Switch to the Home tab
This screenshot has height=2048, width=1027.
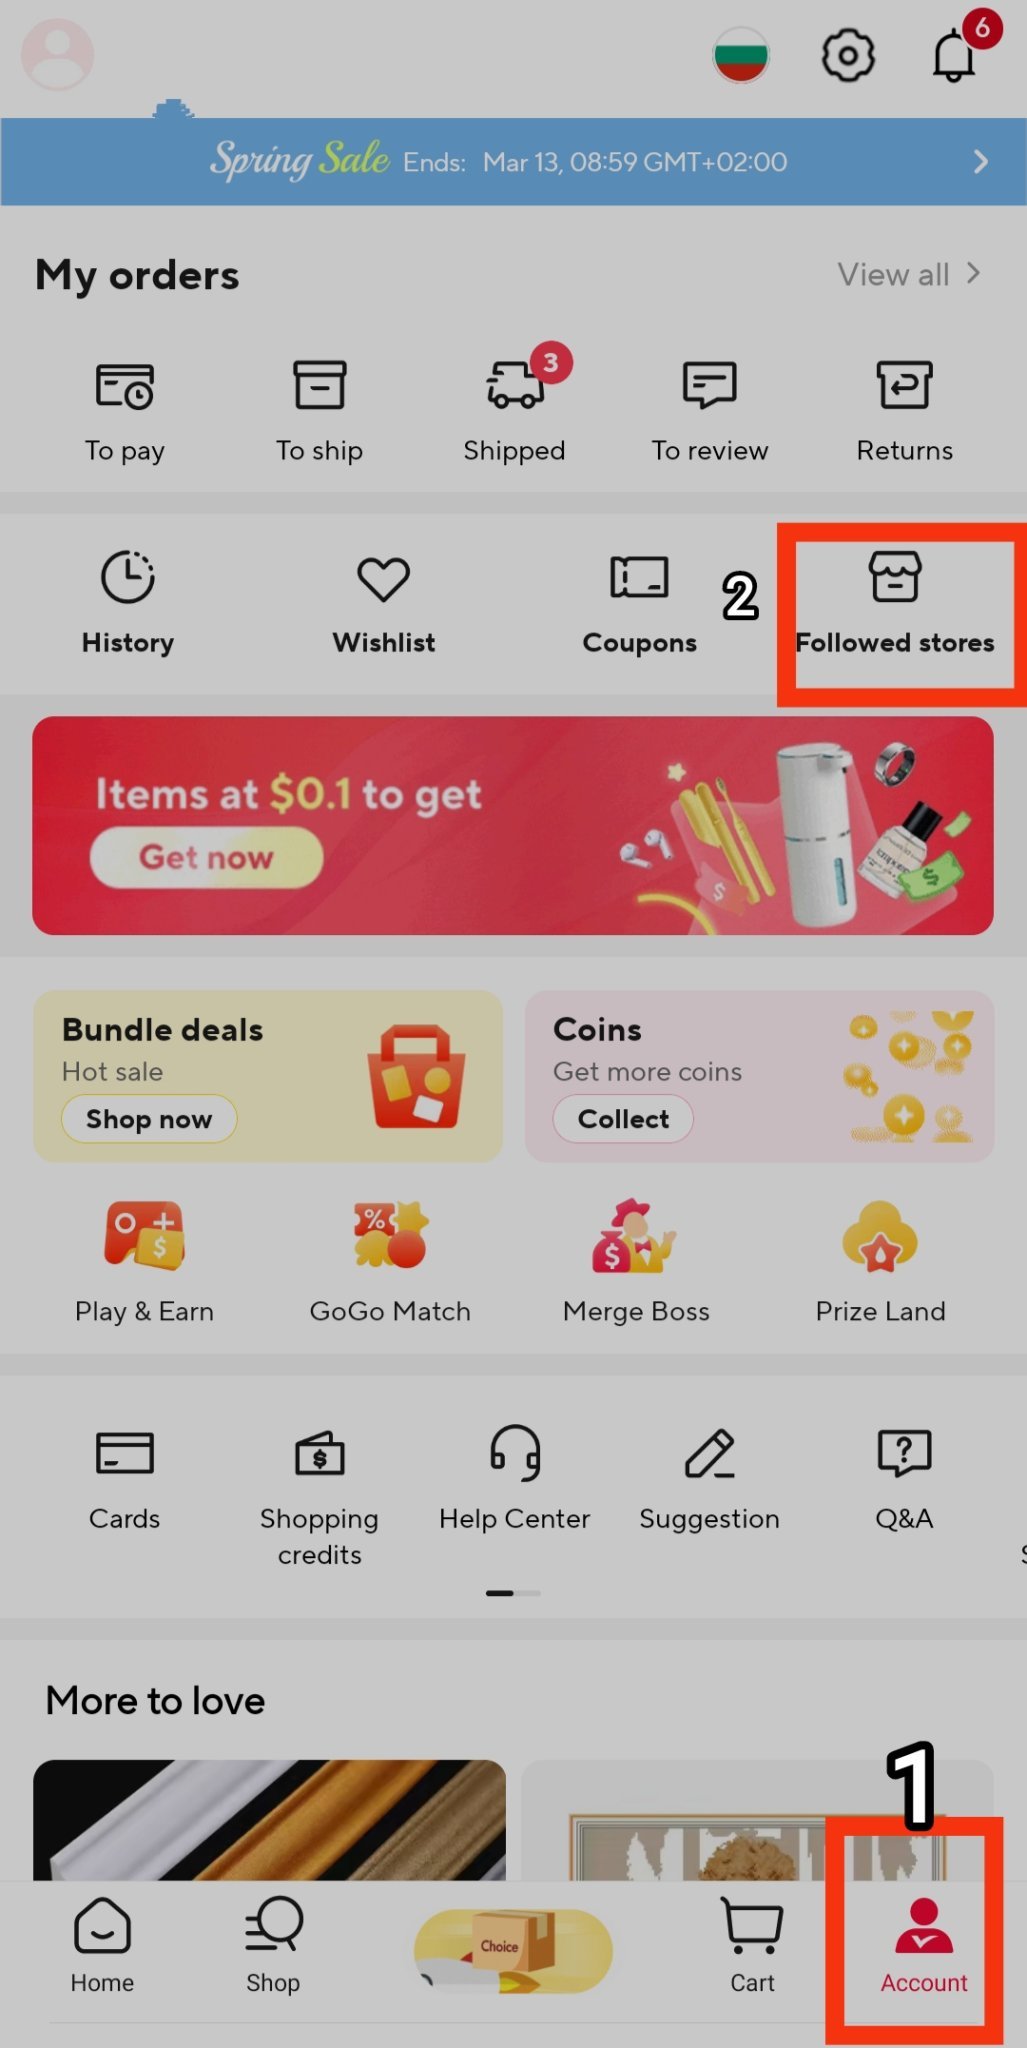click(102, 1945)
